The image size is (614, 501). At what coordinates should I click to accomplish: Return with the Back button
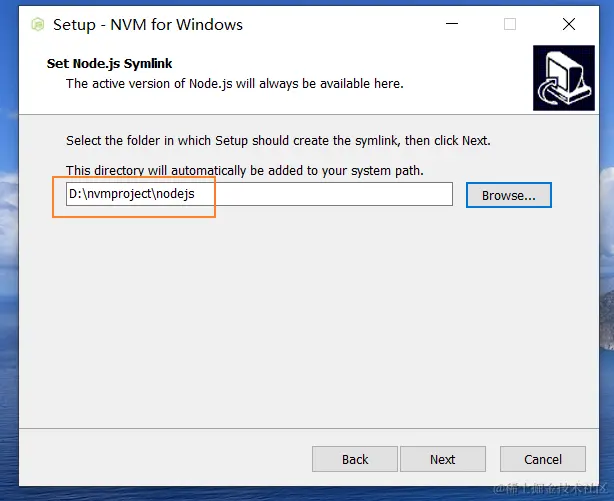(355, 459)
